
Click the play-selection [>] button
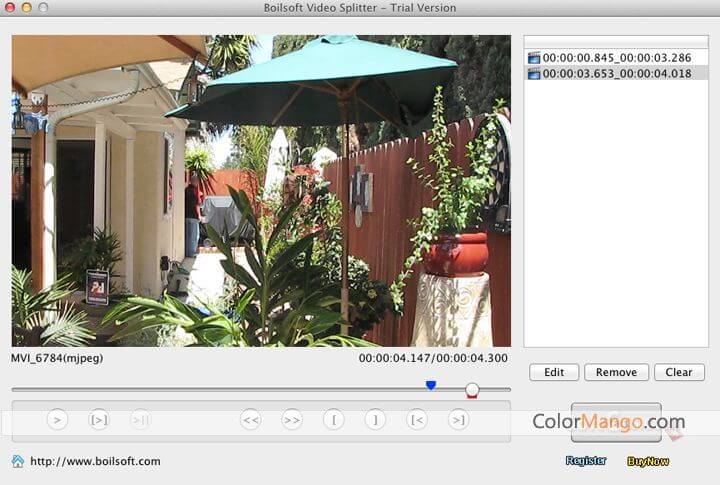coord(99,420)
